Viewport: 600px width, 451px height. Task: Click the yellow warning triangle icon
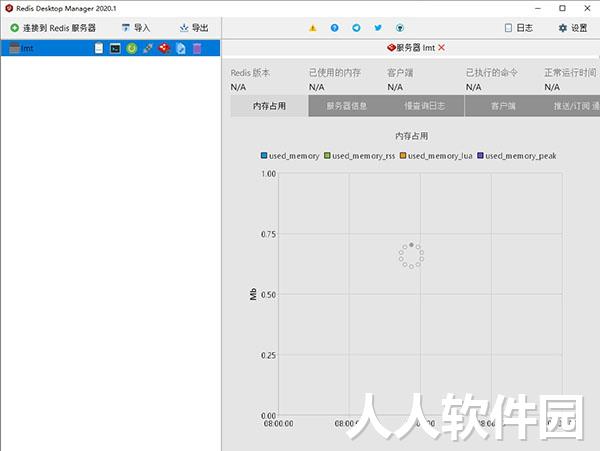click(x=313, y=28)
